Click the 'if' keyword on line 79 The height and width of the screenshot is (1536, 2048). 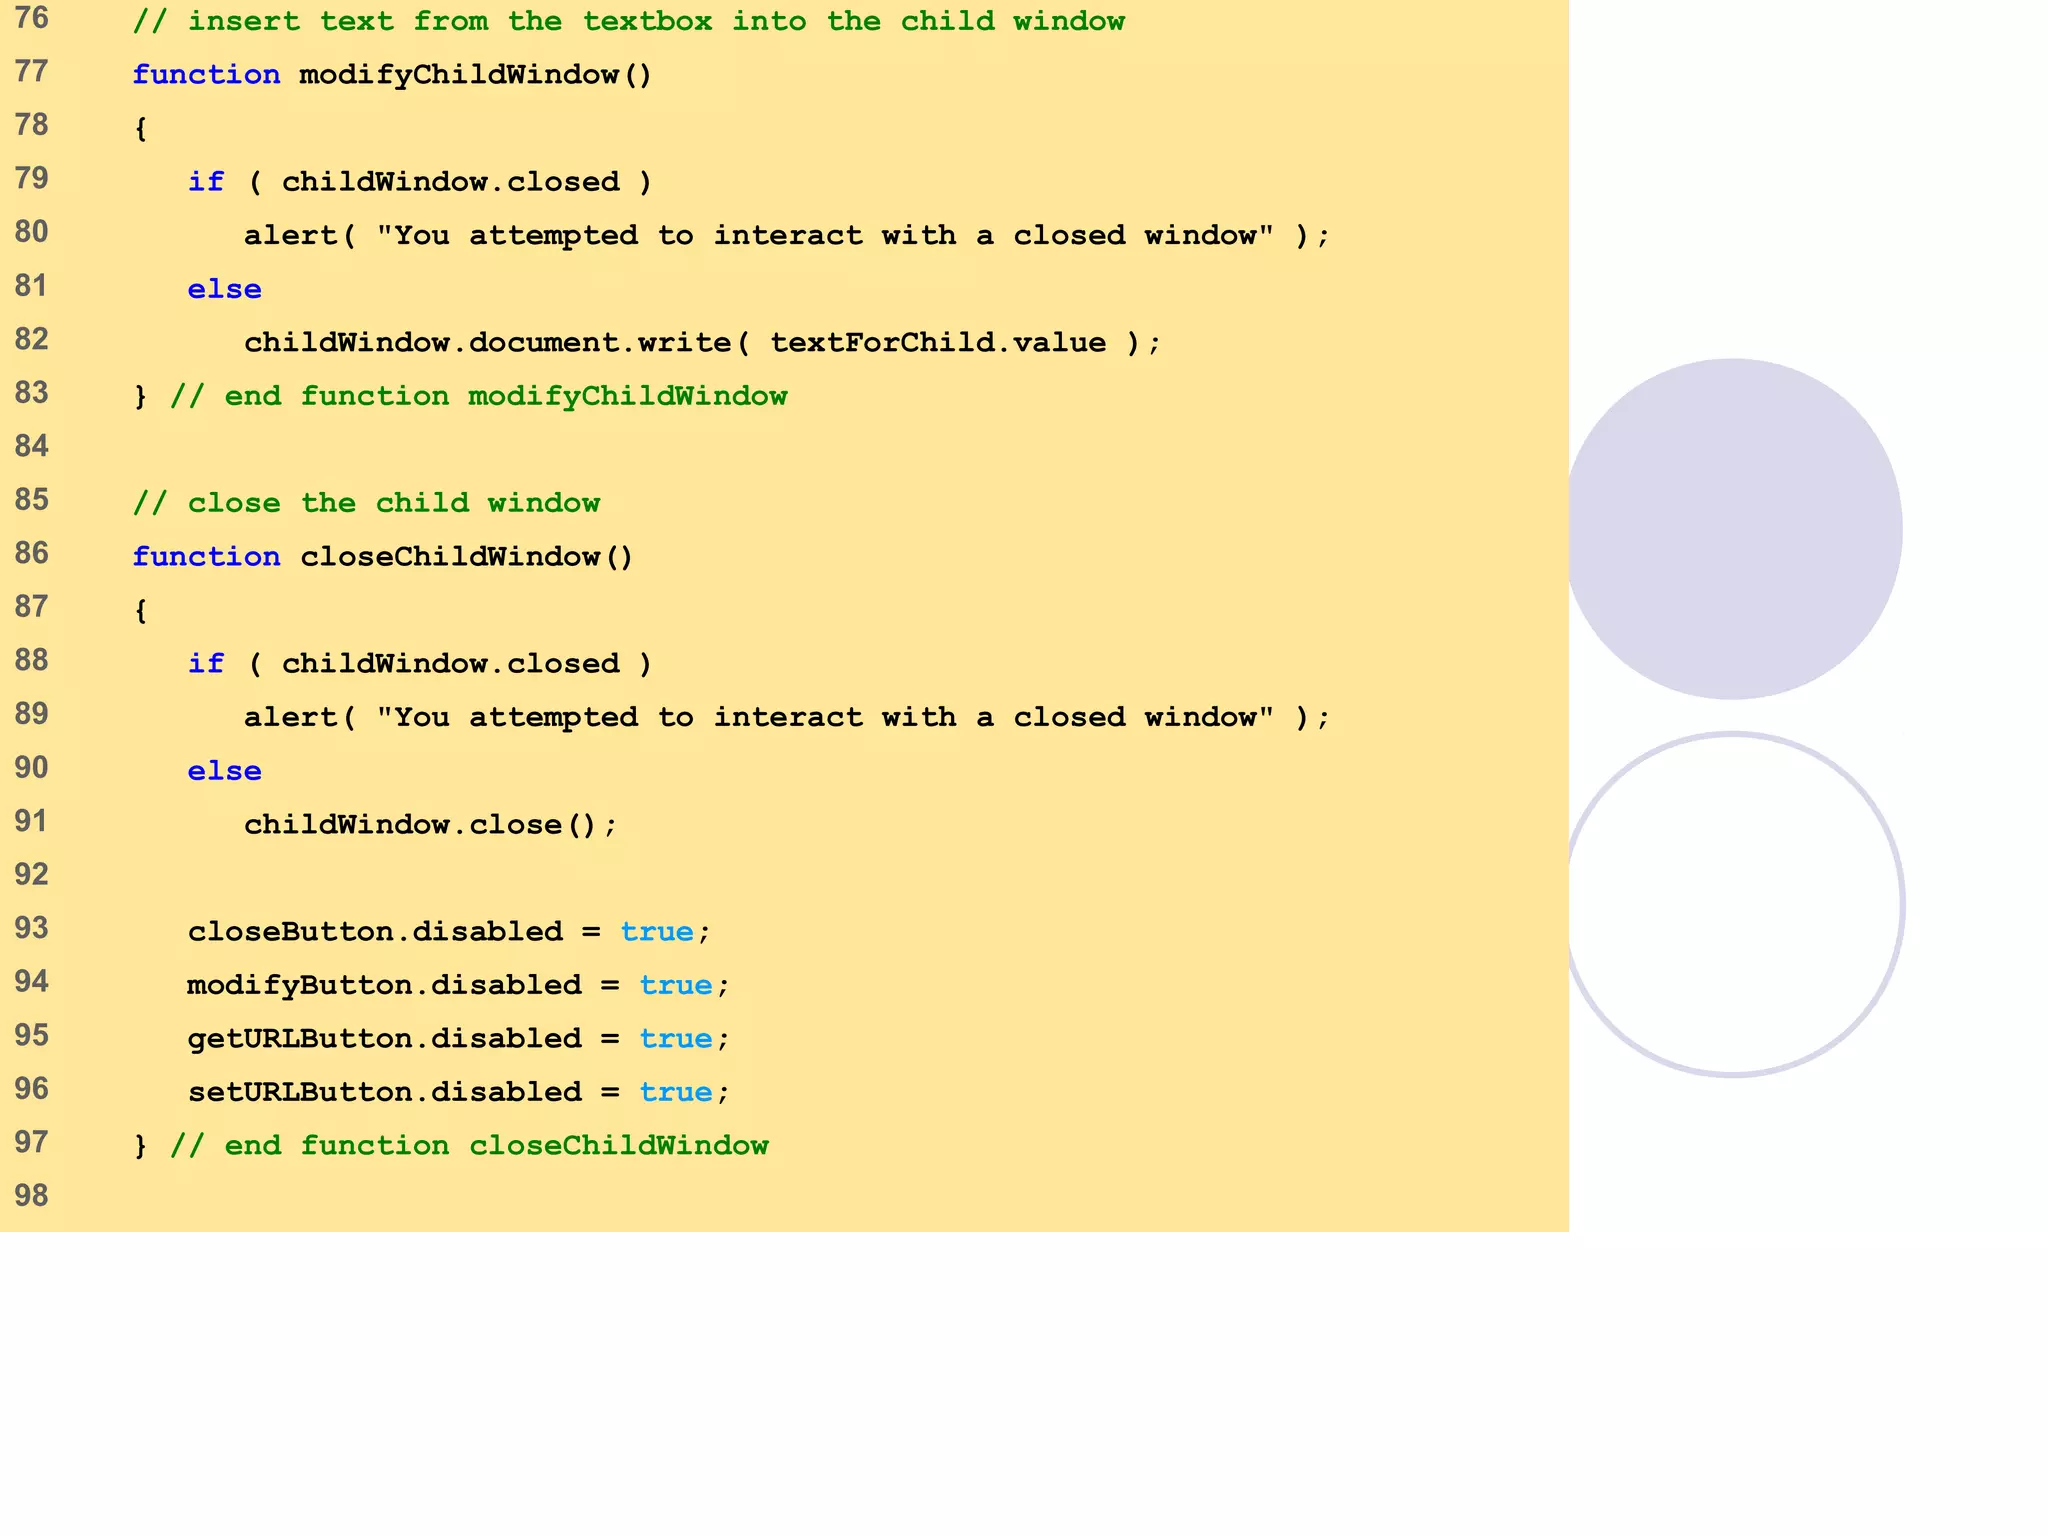(206, 182)
